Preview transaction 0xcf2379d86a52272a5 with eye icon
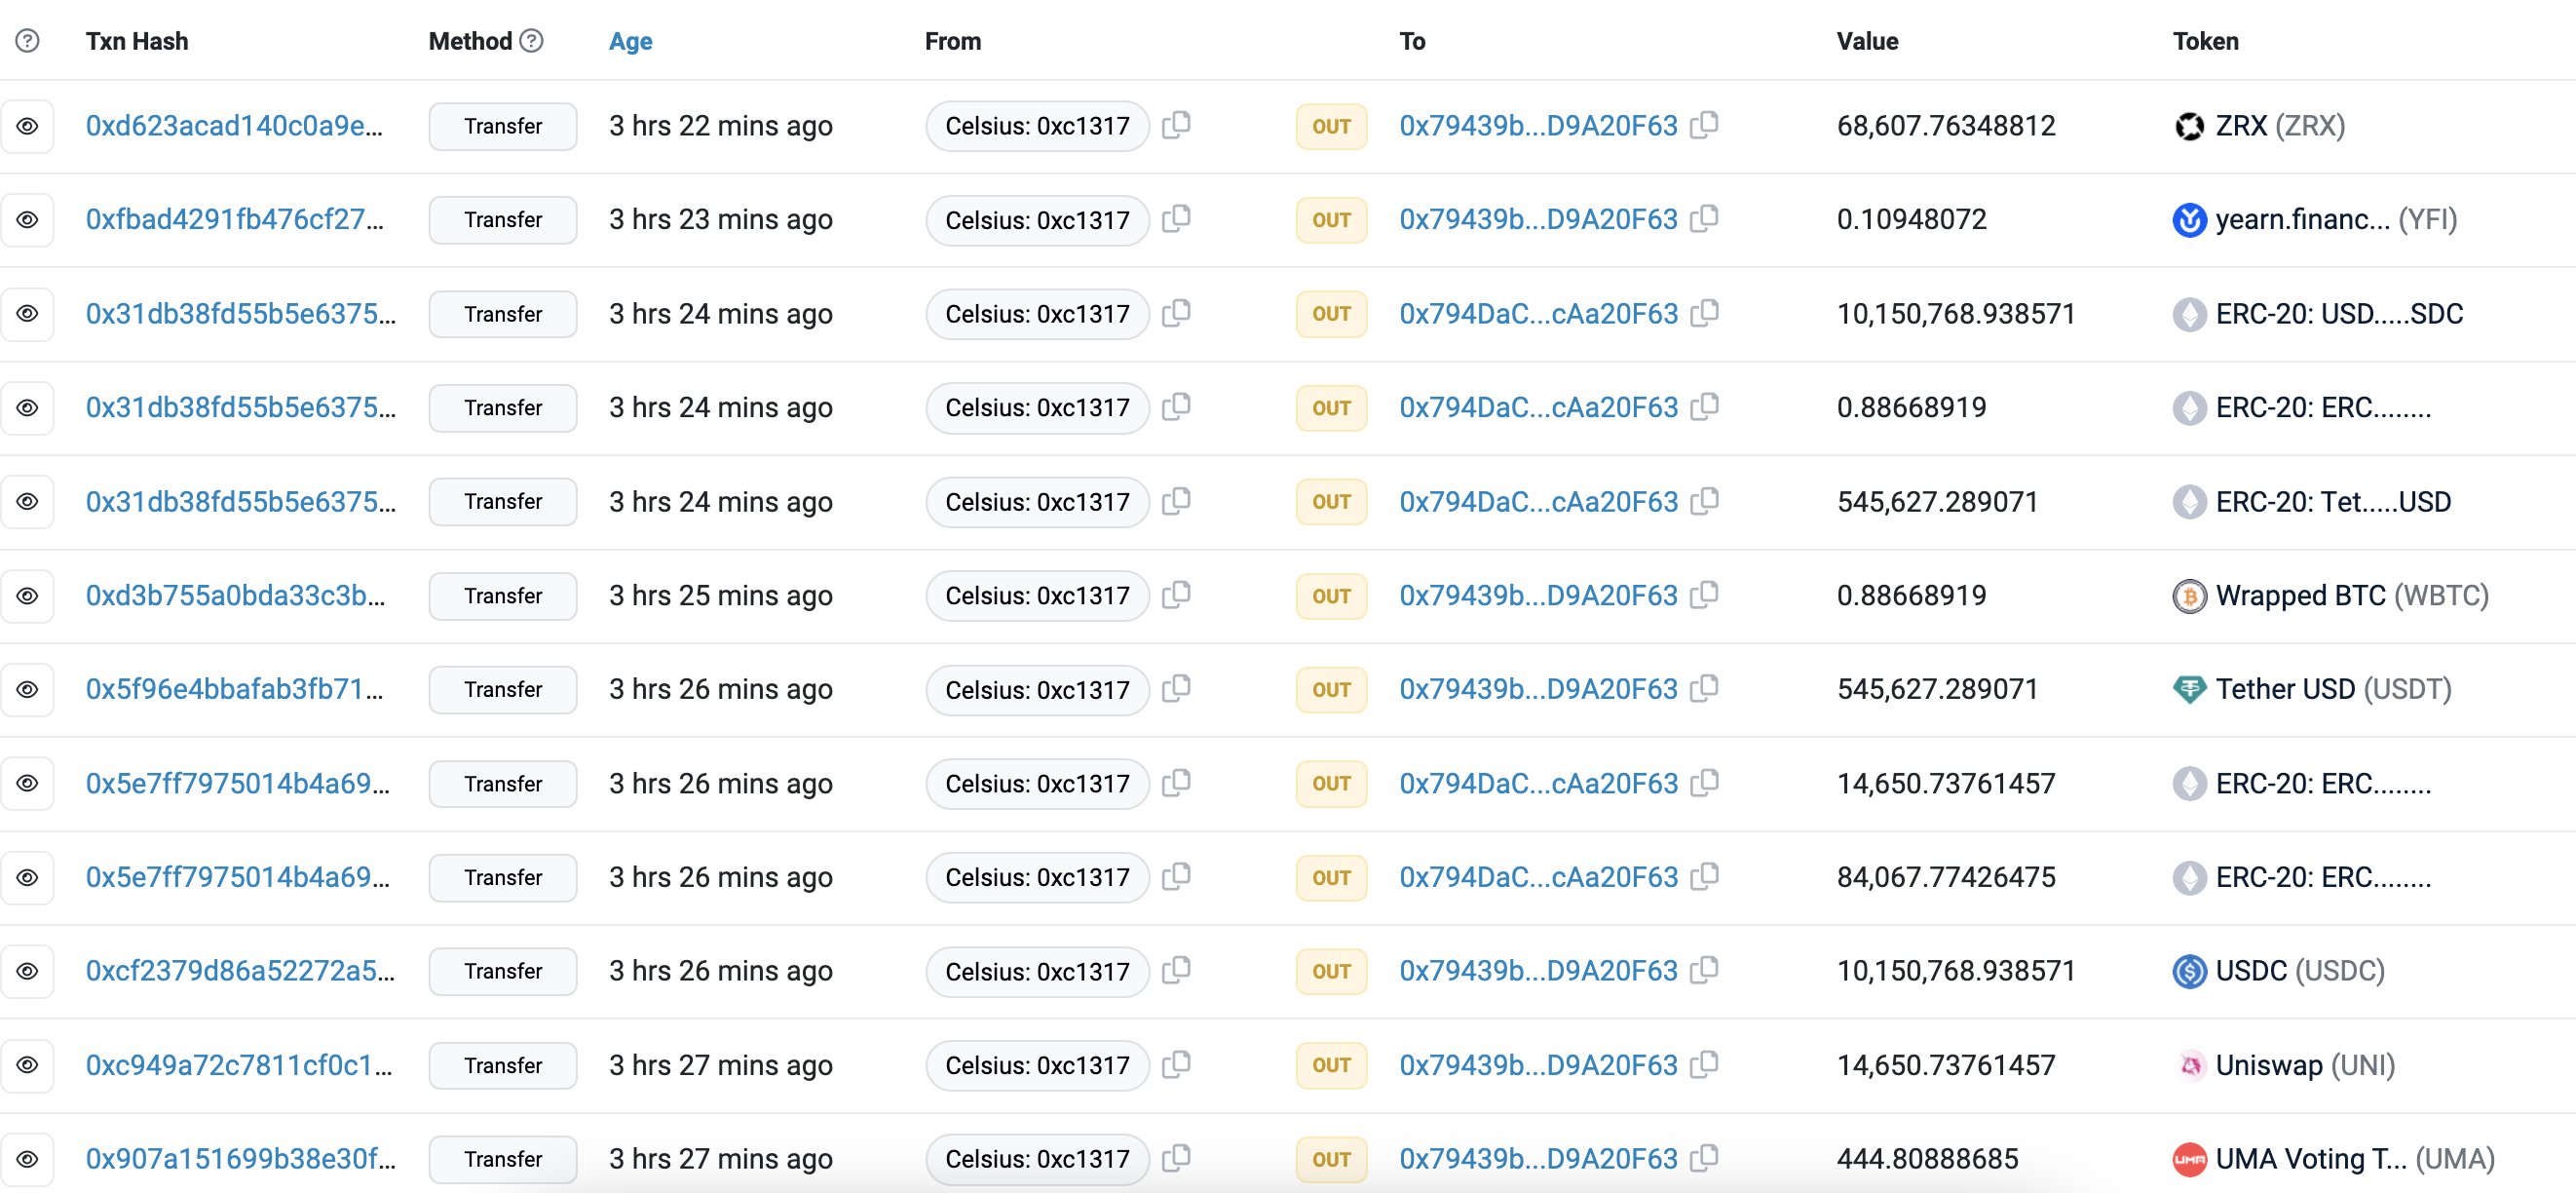The width and height of the screenshot is (2576, 1193). [27, 972]
